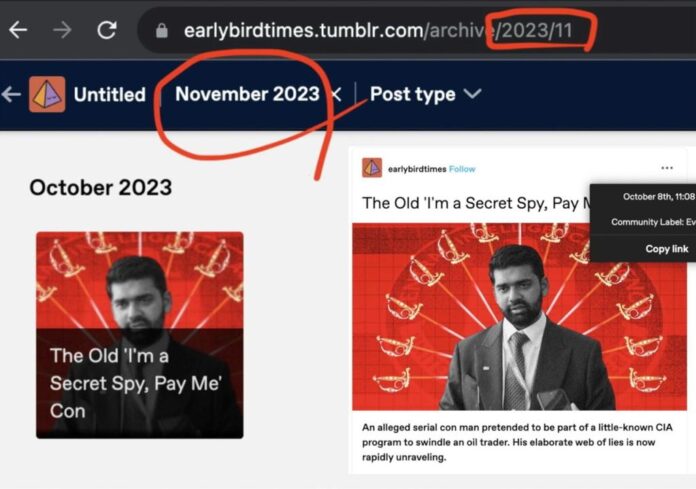The image size is (696, 489).
Task: Click the padlock site info icon
Action: (x=162, y=31)
